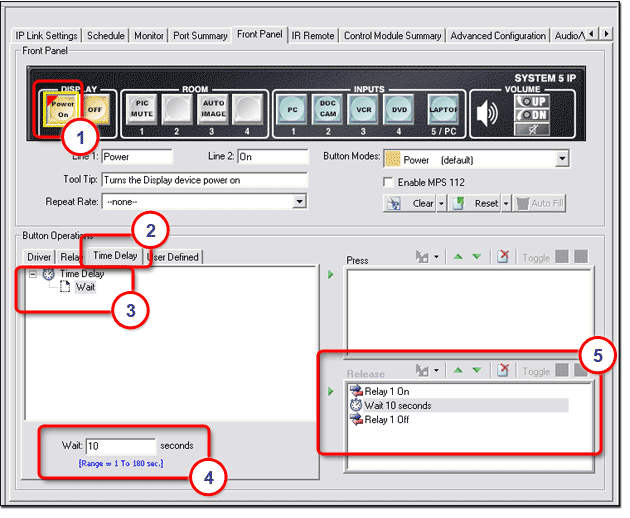Click the Display OFF button
The image size is (630, 518).
(x=95, y=108)
